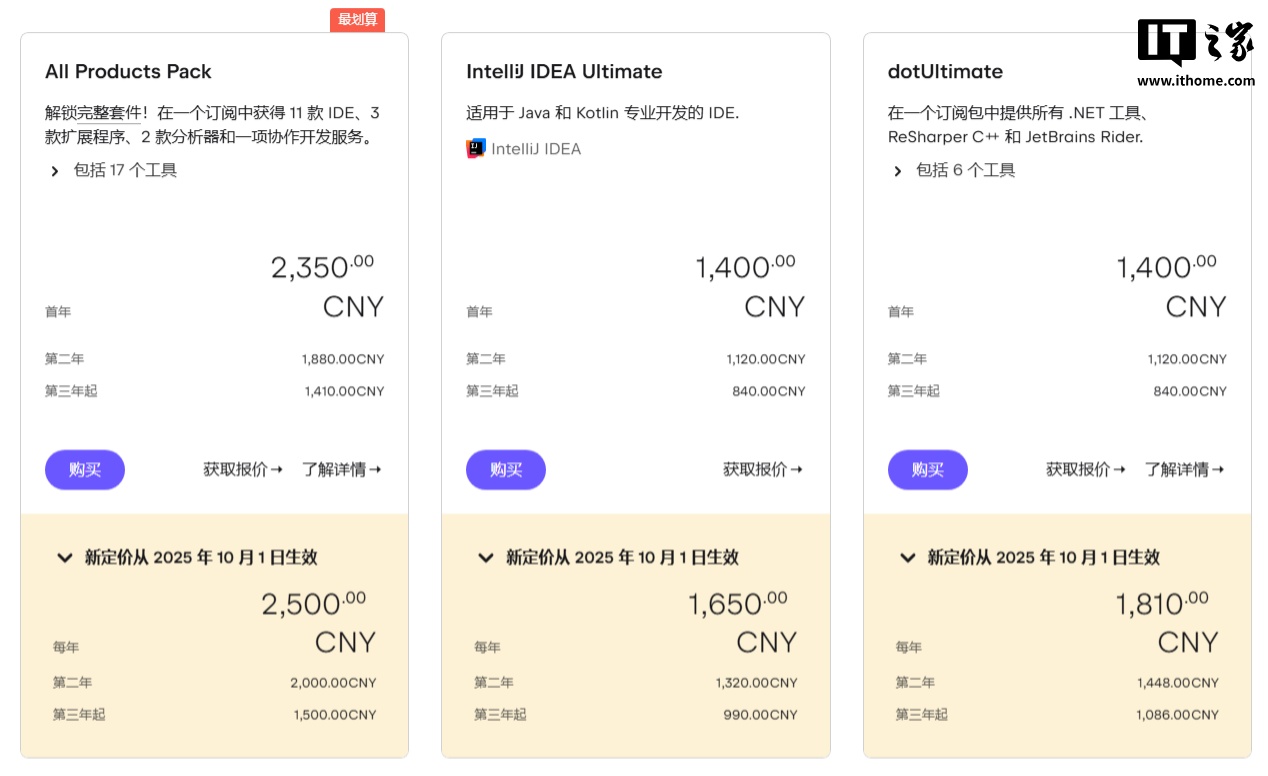
Task: Buy IntelliJ IDEA Ultimate
Action: click(506, 470)
